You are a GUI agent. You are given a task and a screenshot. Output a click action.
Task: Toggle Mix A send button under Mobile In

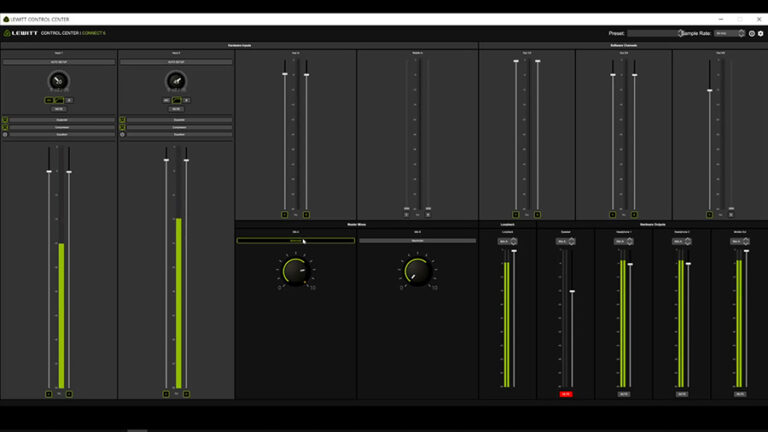pos(407,215)
